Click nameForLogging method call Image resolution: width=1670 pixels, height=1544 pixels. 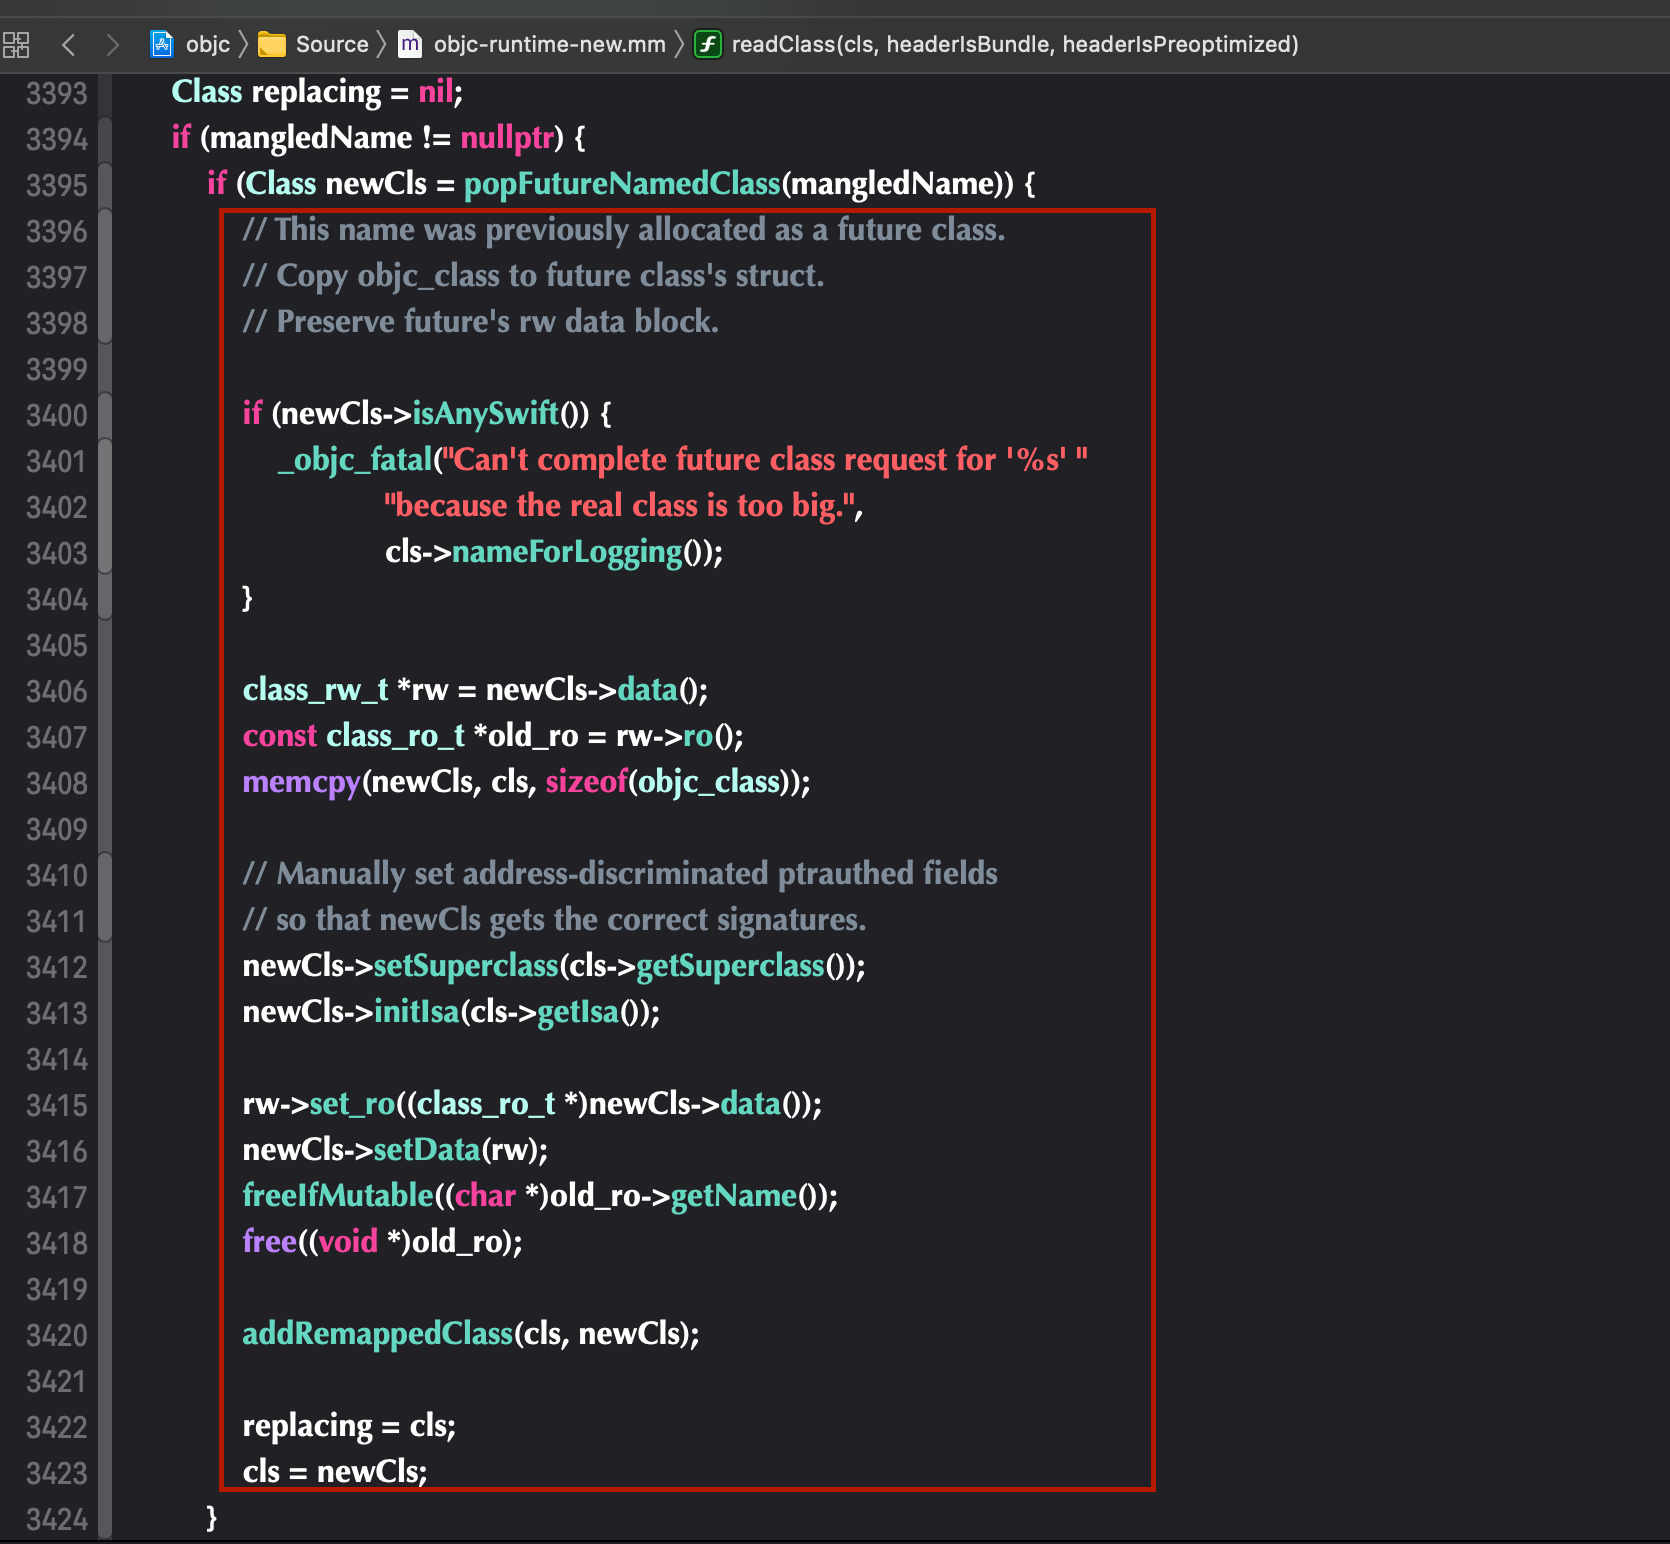tap(567, 551)
